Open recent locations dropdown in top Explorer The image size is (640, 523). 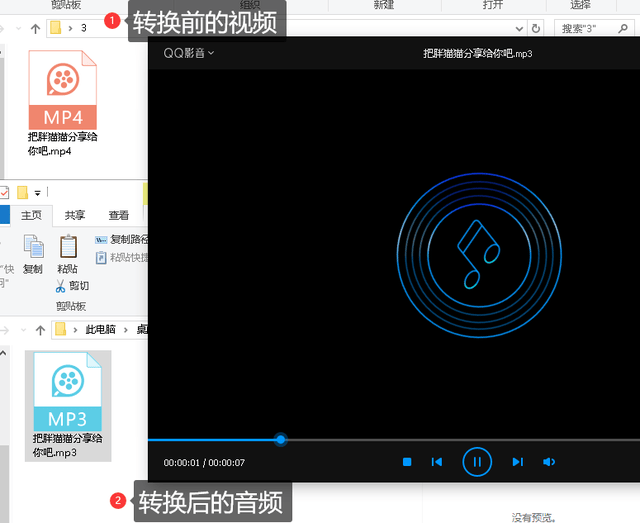coord(18,29)
